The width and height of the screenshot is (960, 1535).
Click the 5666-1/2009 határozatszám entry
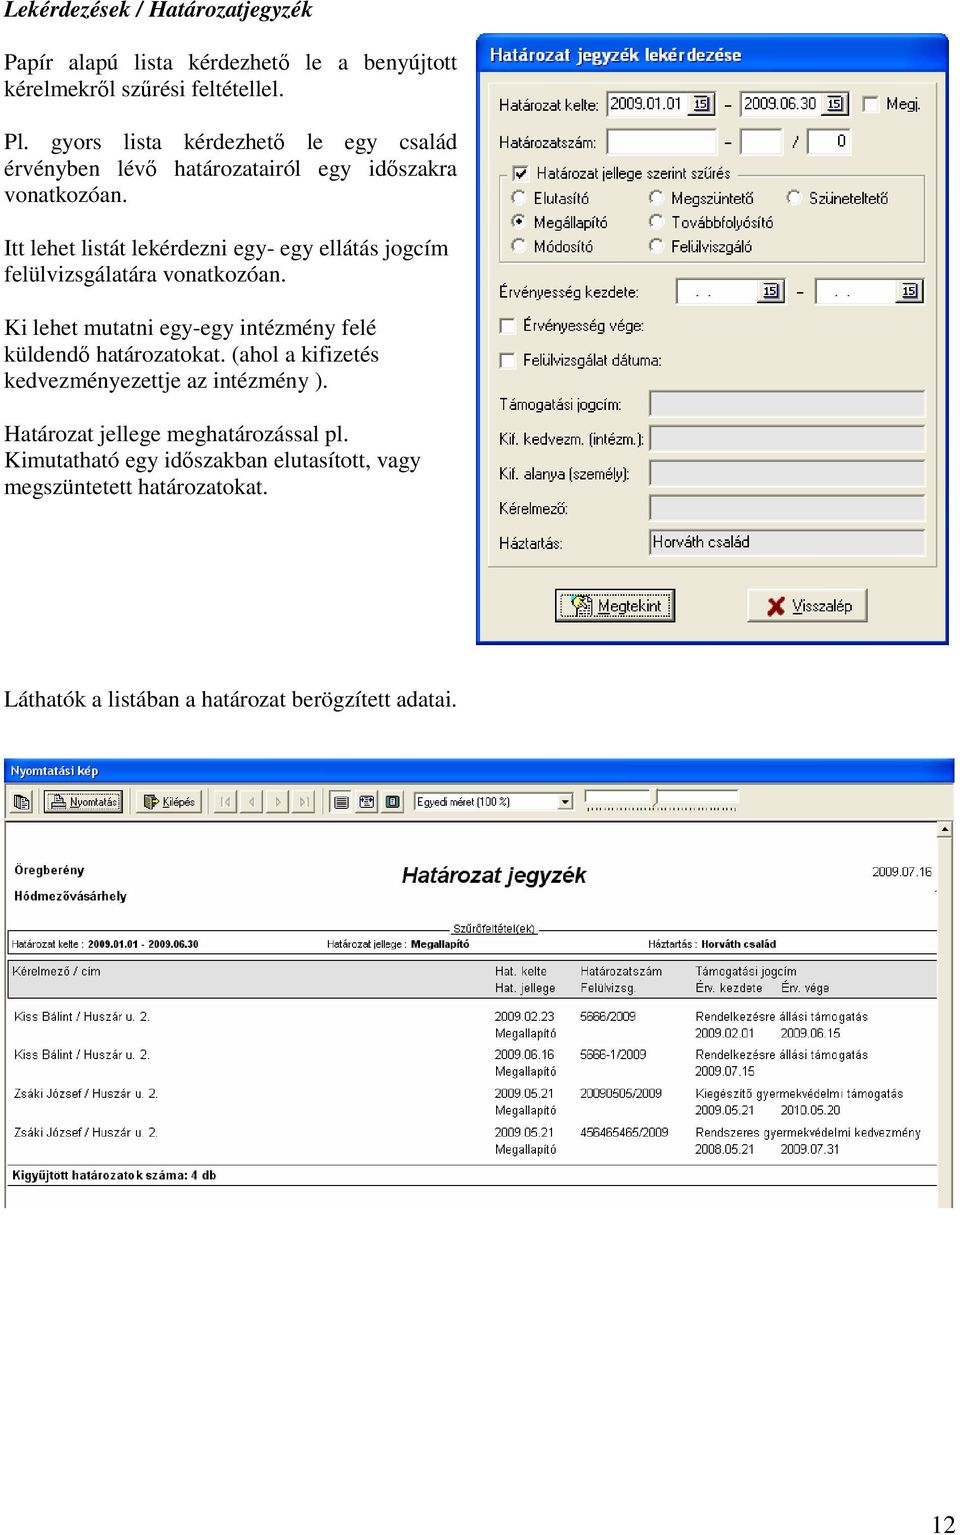[613, 1054]
